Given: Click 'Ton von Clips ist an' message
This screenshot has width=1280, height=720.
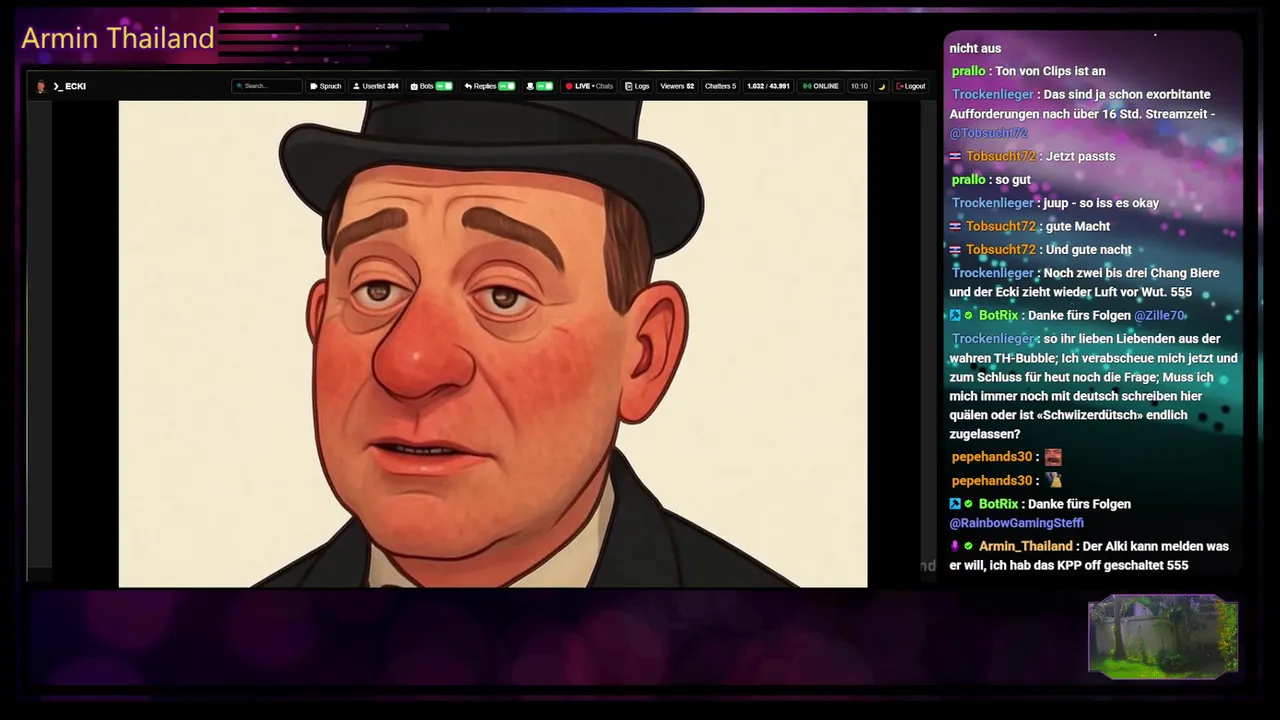Looking at the screenshot, I should (1050, 71).
